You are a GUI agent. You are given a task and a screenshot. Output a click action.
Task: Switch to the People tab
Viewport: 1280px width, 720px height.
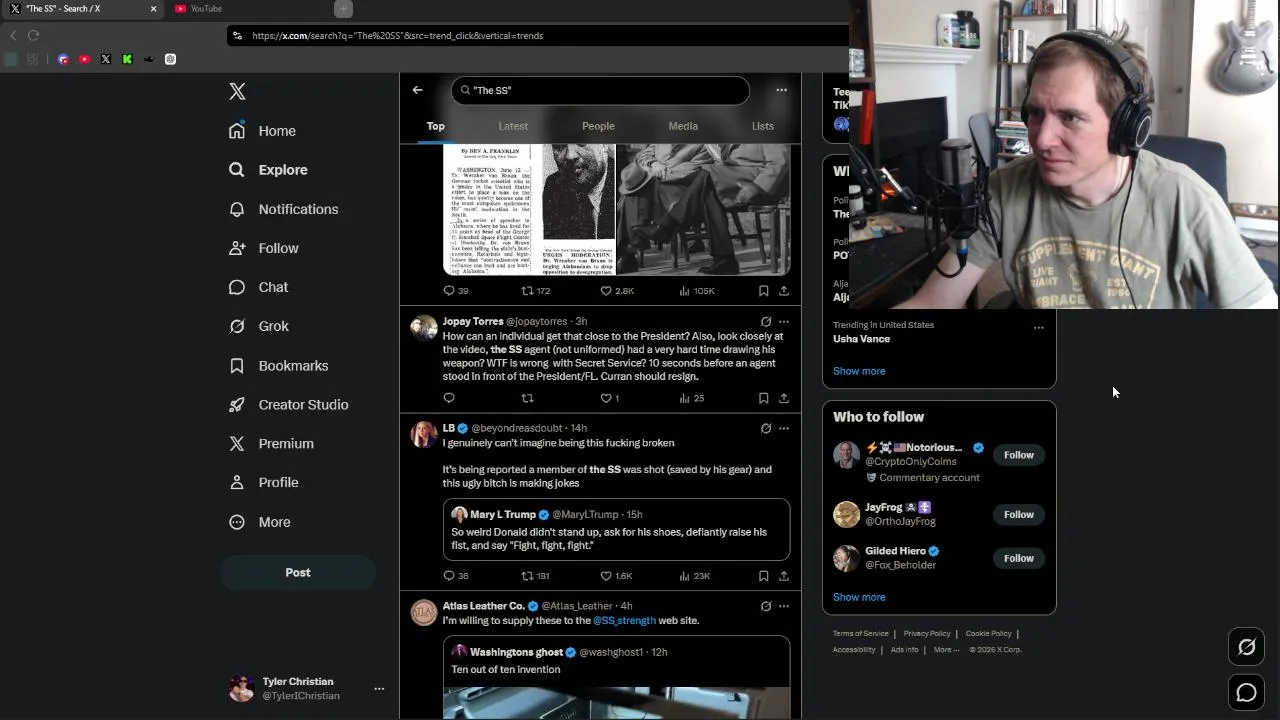coord(598,126)
